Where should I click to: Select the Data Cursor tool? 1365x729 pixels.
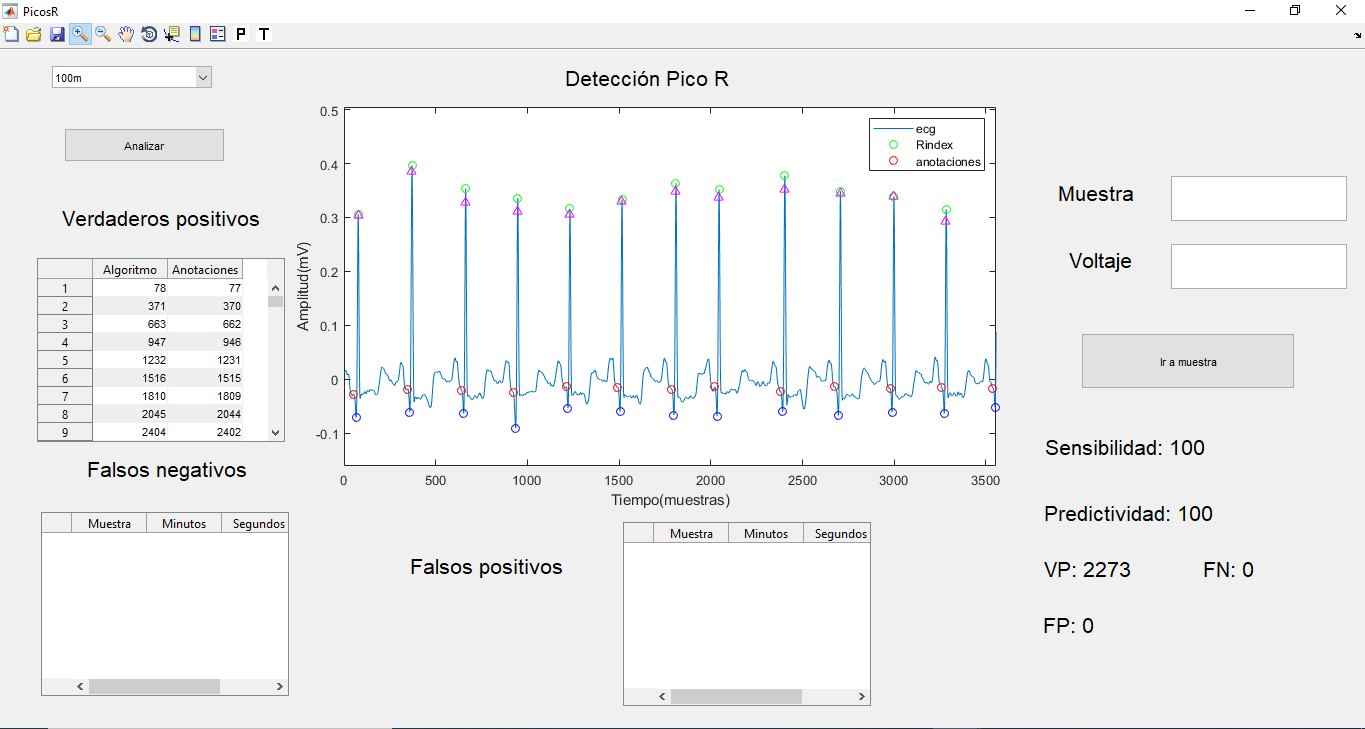(x=172, y=34)
